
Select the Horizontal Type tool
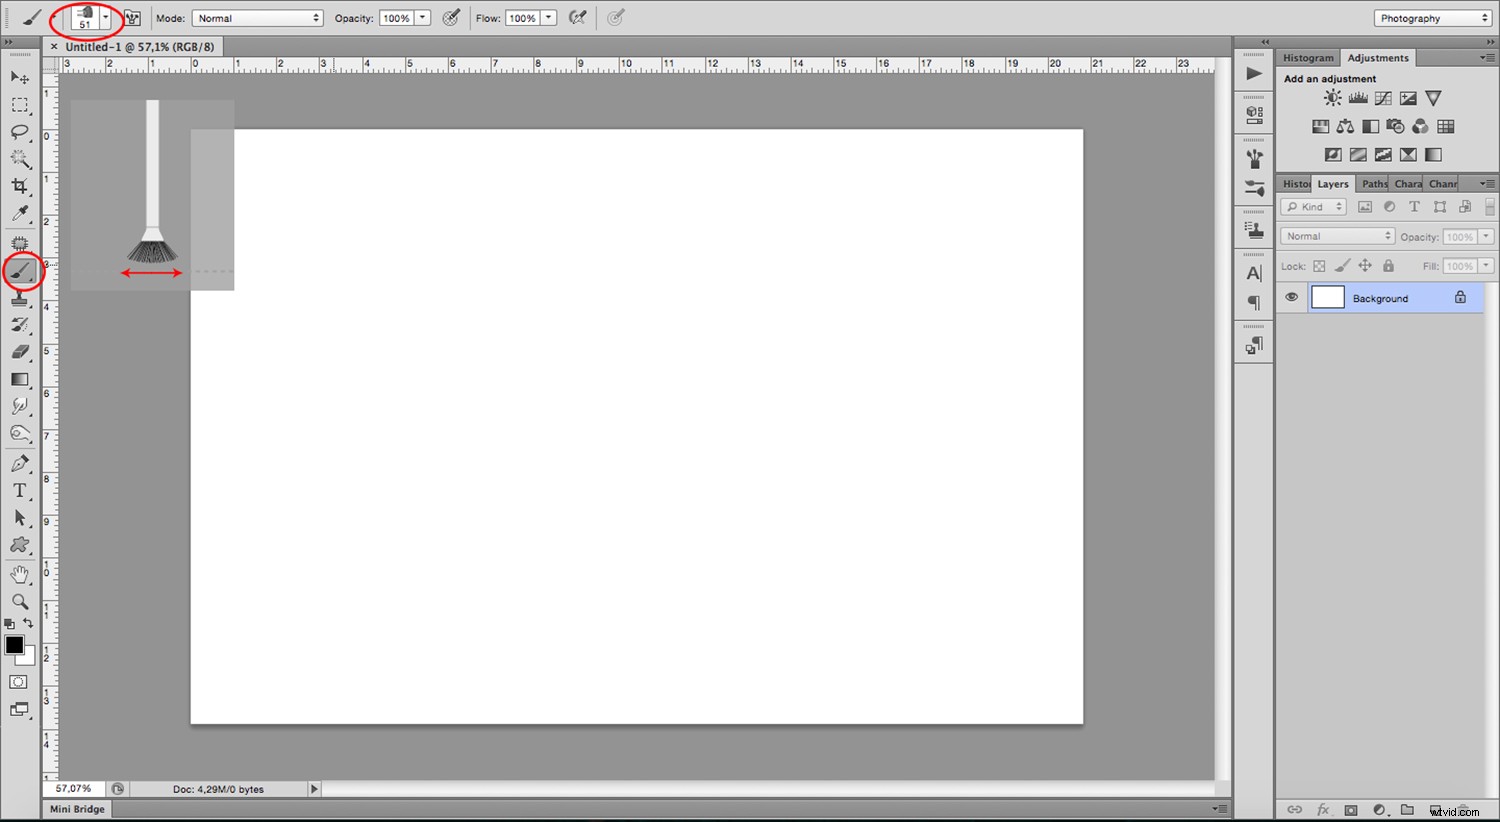pyautogui.click(x=20, y=490)
